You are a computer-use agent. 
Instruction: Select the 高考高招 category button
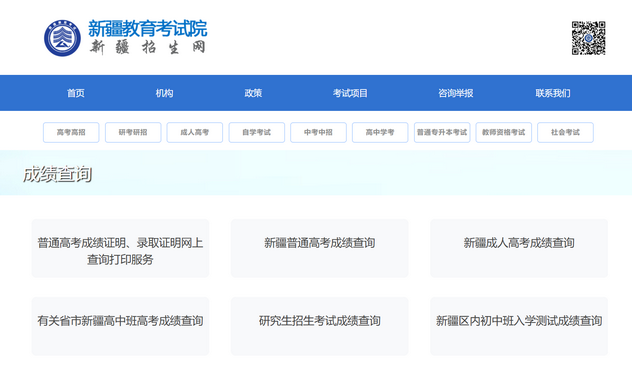71,132
